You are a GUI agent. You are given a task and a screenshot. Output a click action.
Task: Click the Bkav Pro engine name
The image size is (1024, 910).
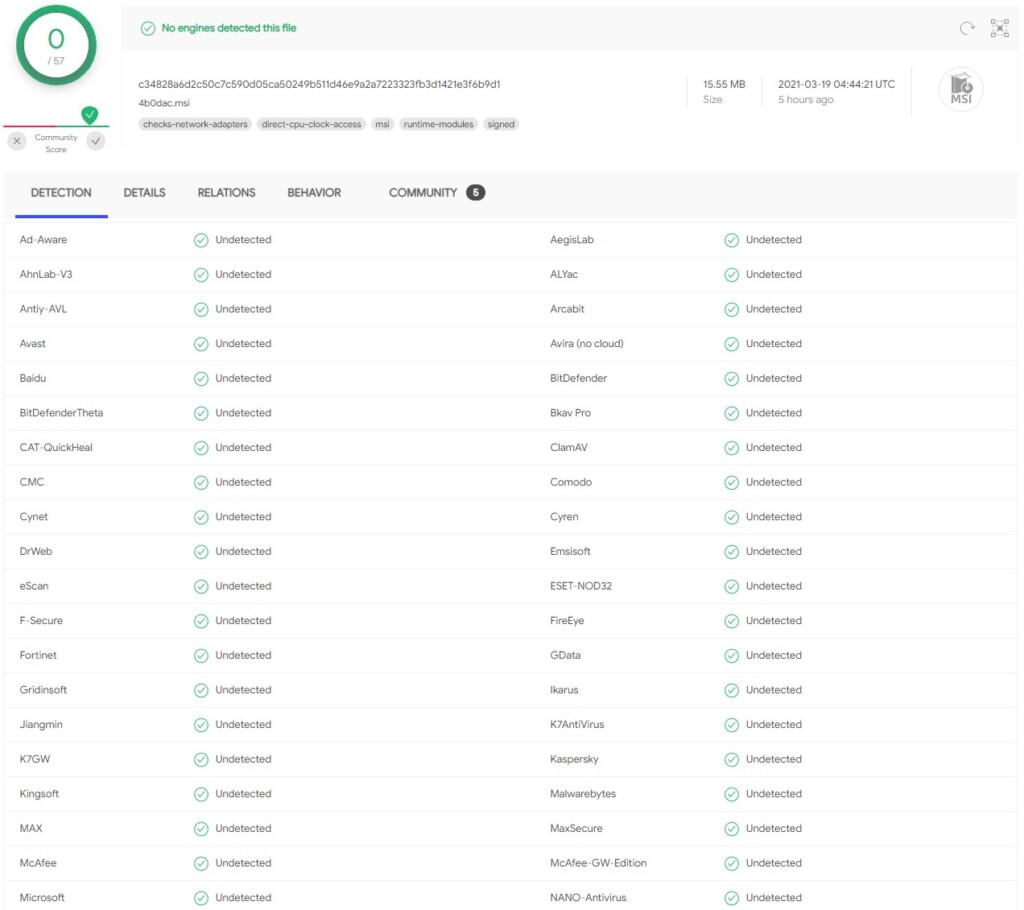[570, 413]
